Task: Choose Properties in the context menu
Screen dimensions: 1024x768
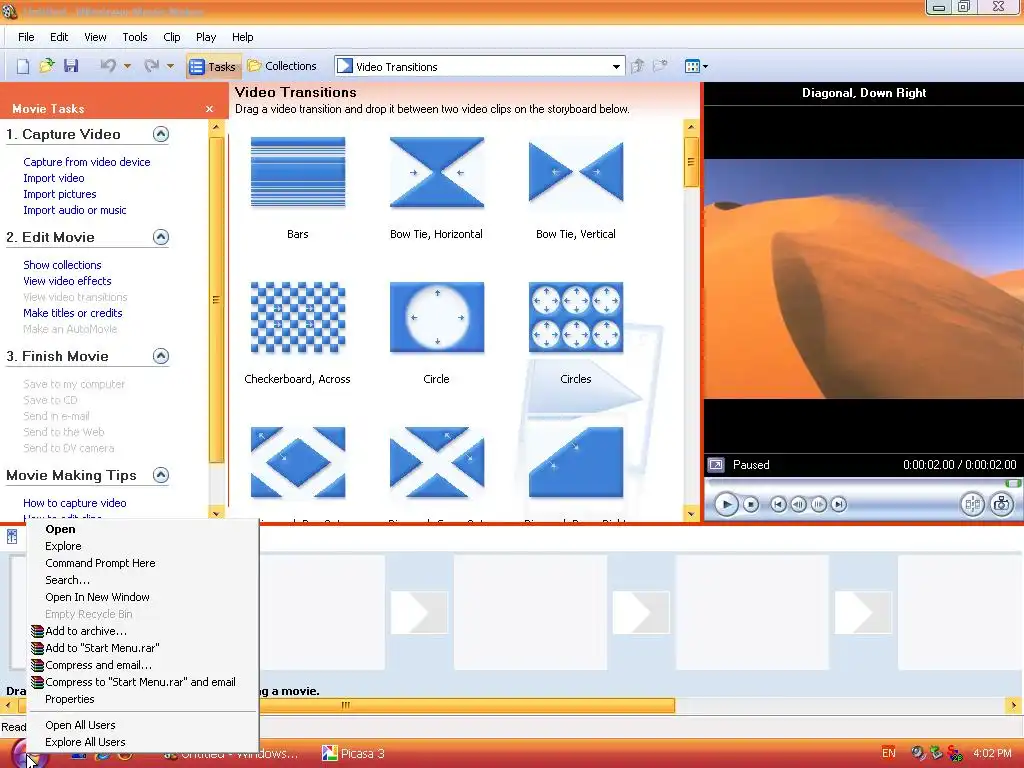Action: point(70,699)
